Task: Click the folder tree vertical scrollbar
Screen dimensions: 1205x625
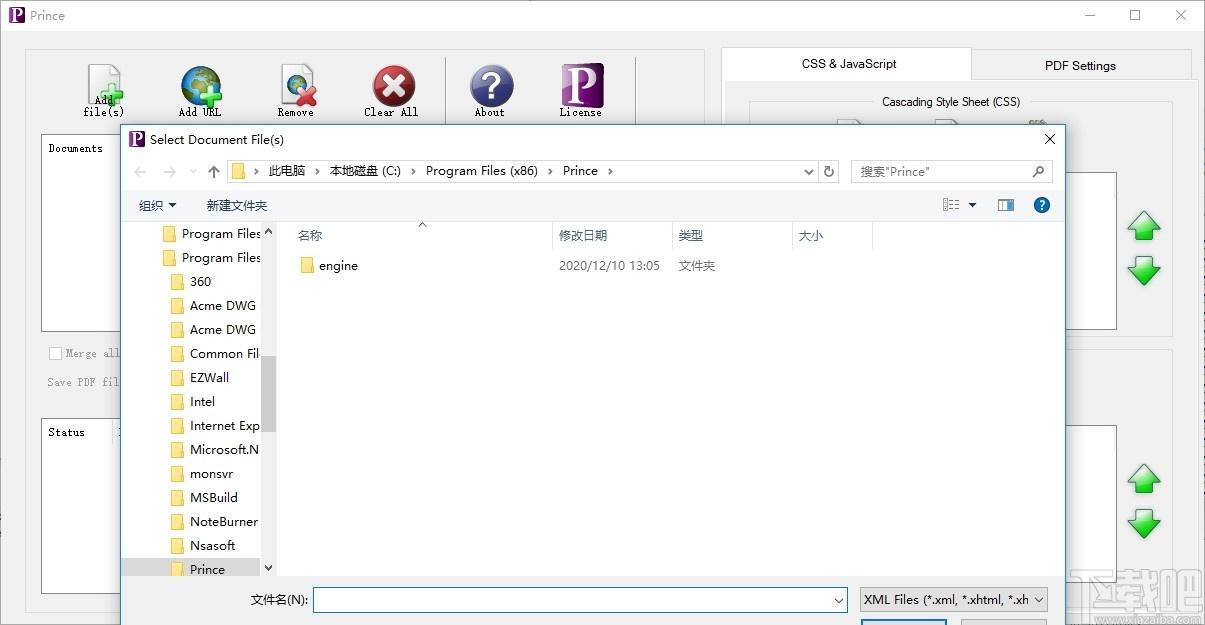Action: click(x=268, y=393)
